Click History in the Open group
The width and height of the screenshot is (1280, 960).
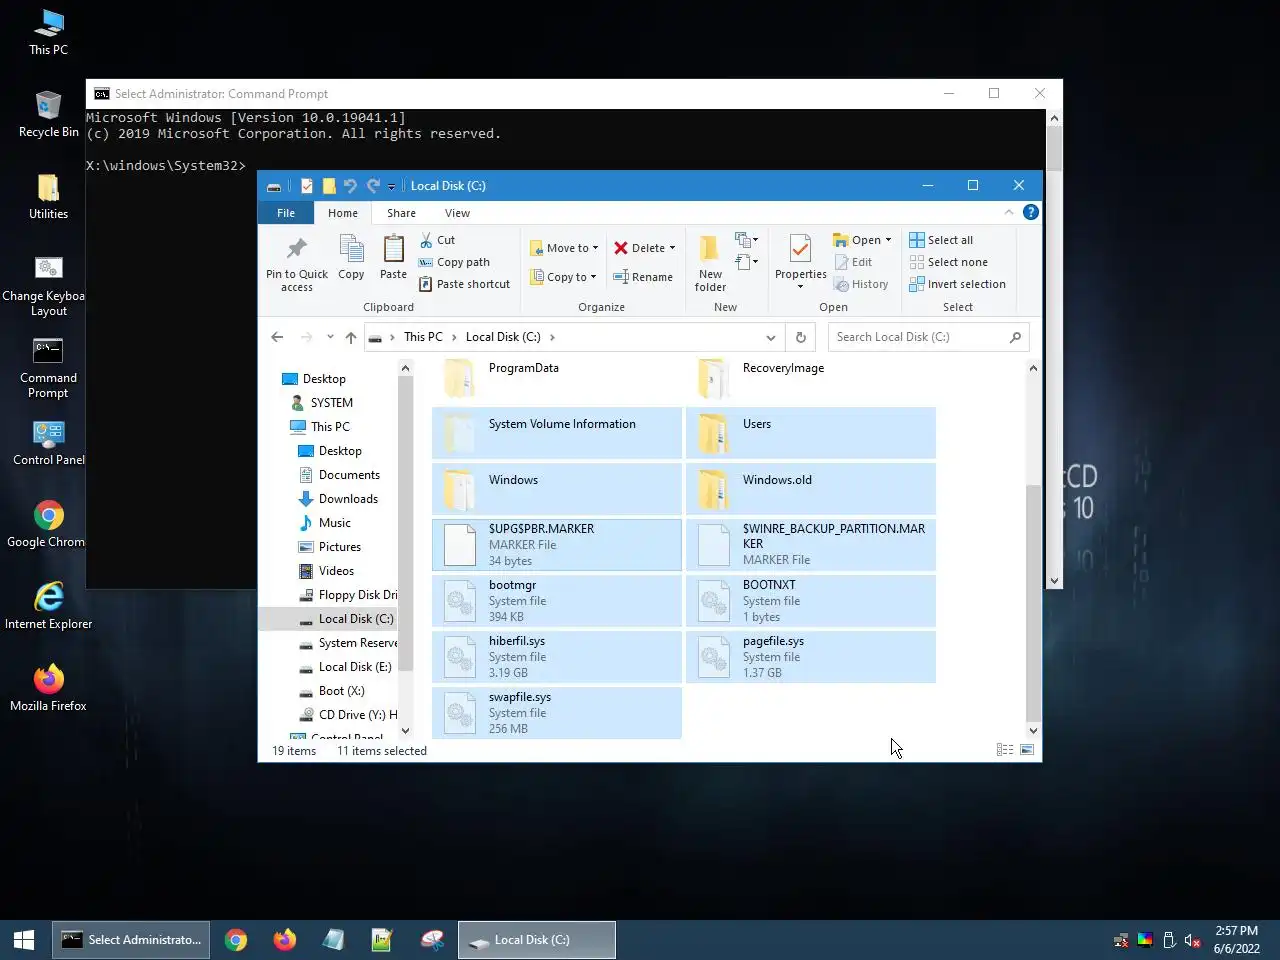[861, 284]
